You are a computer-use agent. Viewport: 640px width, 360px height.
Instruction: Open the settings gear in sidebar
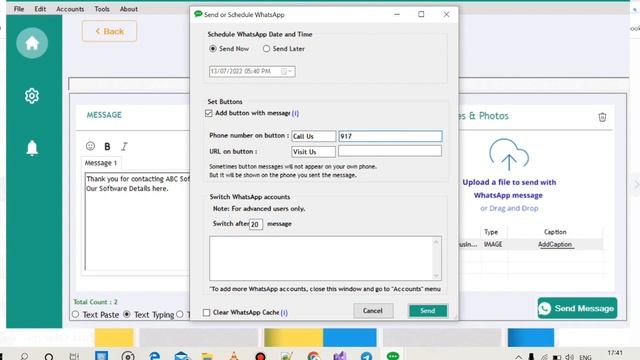coord(32,96)
